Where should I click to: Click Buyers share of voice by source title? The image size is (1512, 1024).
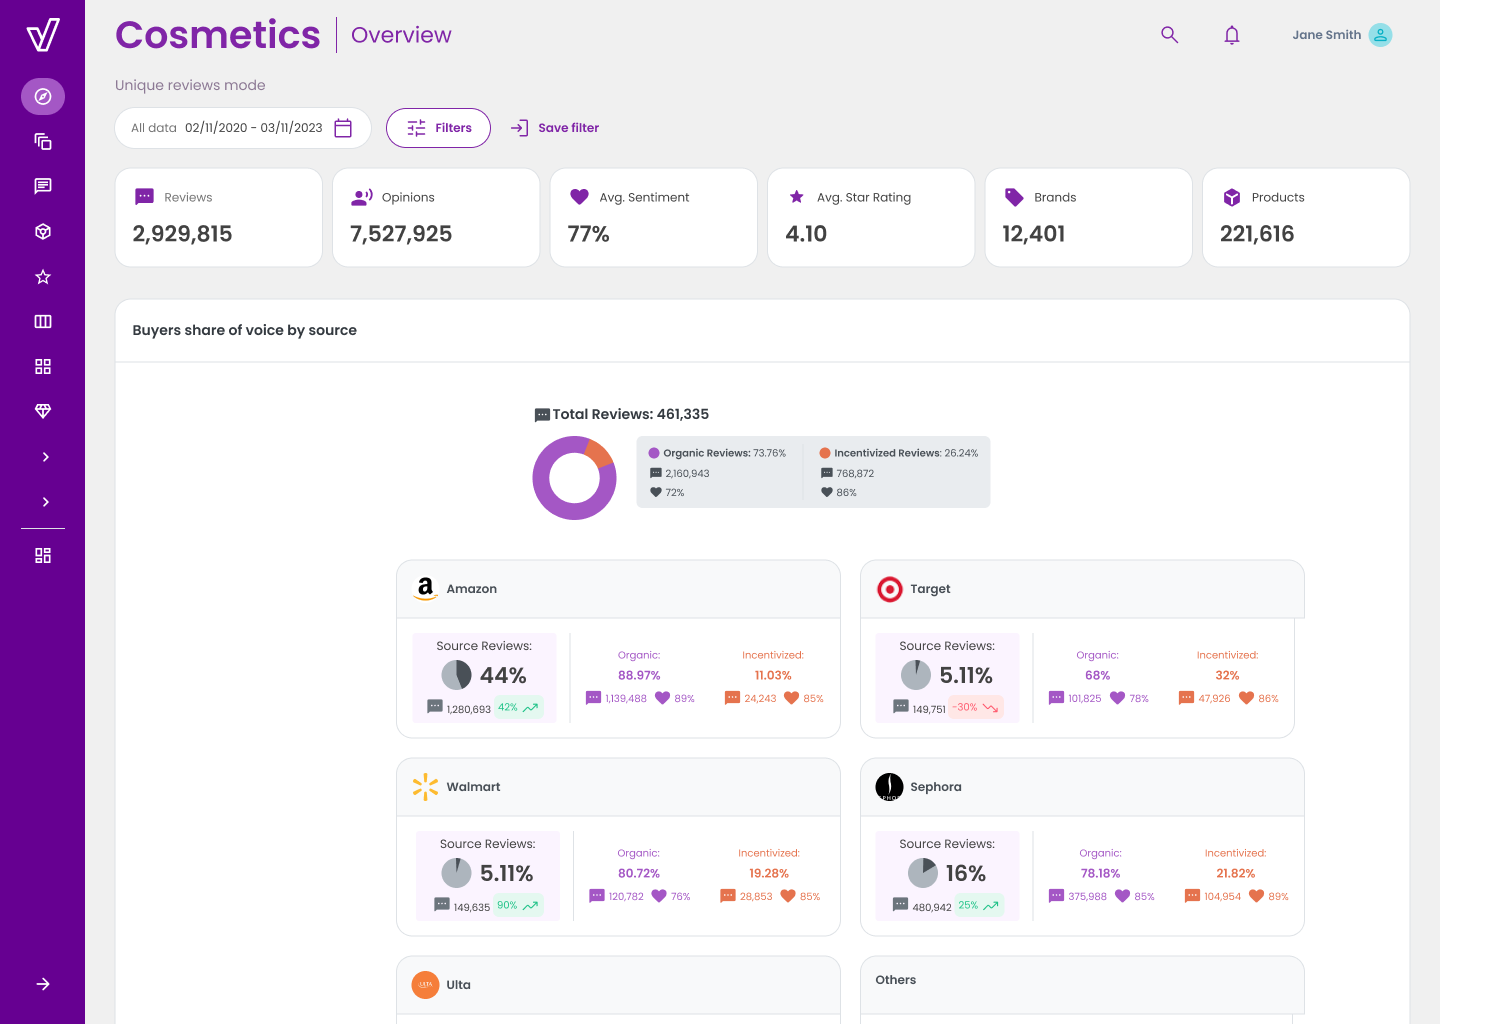(245, 330)
